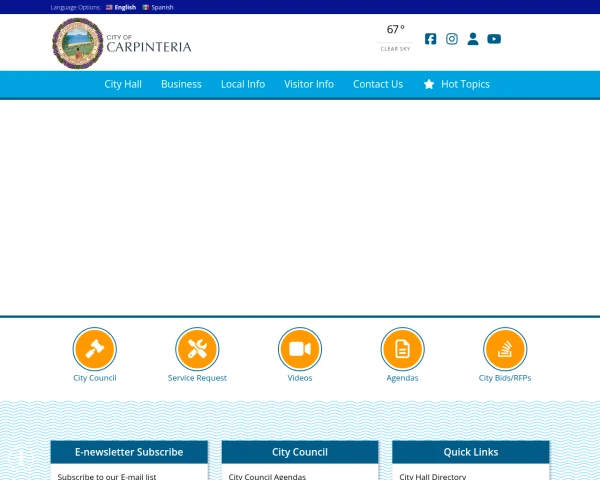The height and width of the screenshot is (480, 600).
Task: Click the 67° clear sky weather widget
Action: click(x=395, y=38)
